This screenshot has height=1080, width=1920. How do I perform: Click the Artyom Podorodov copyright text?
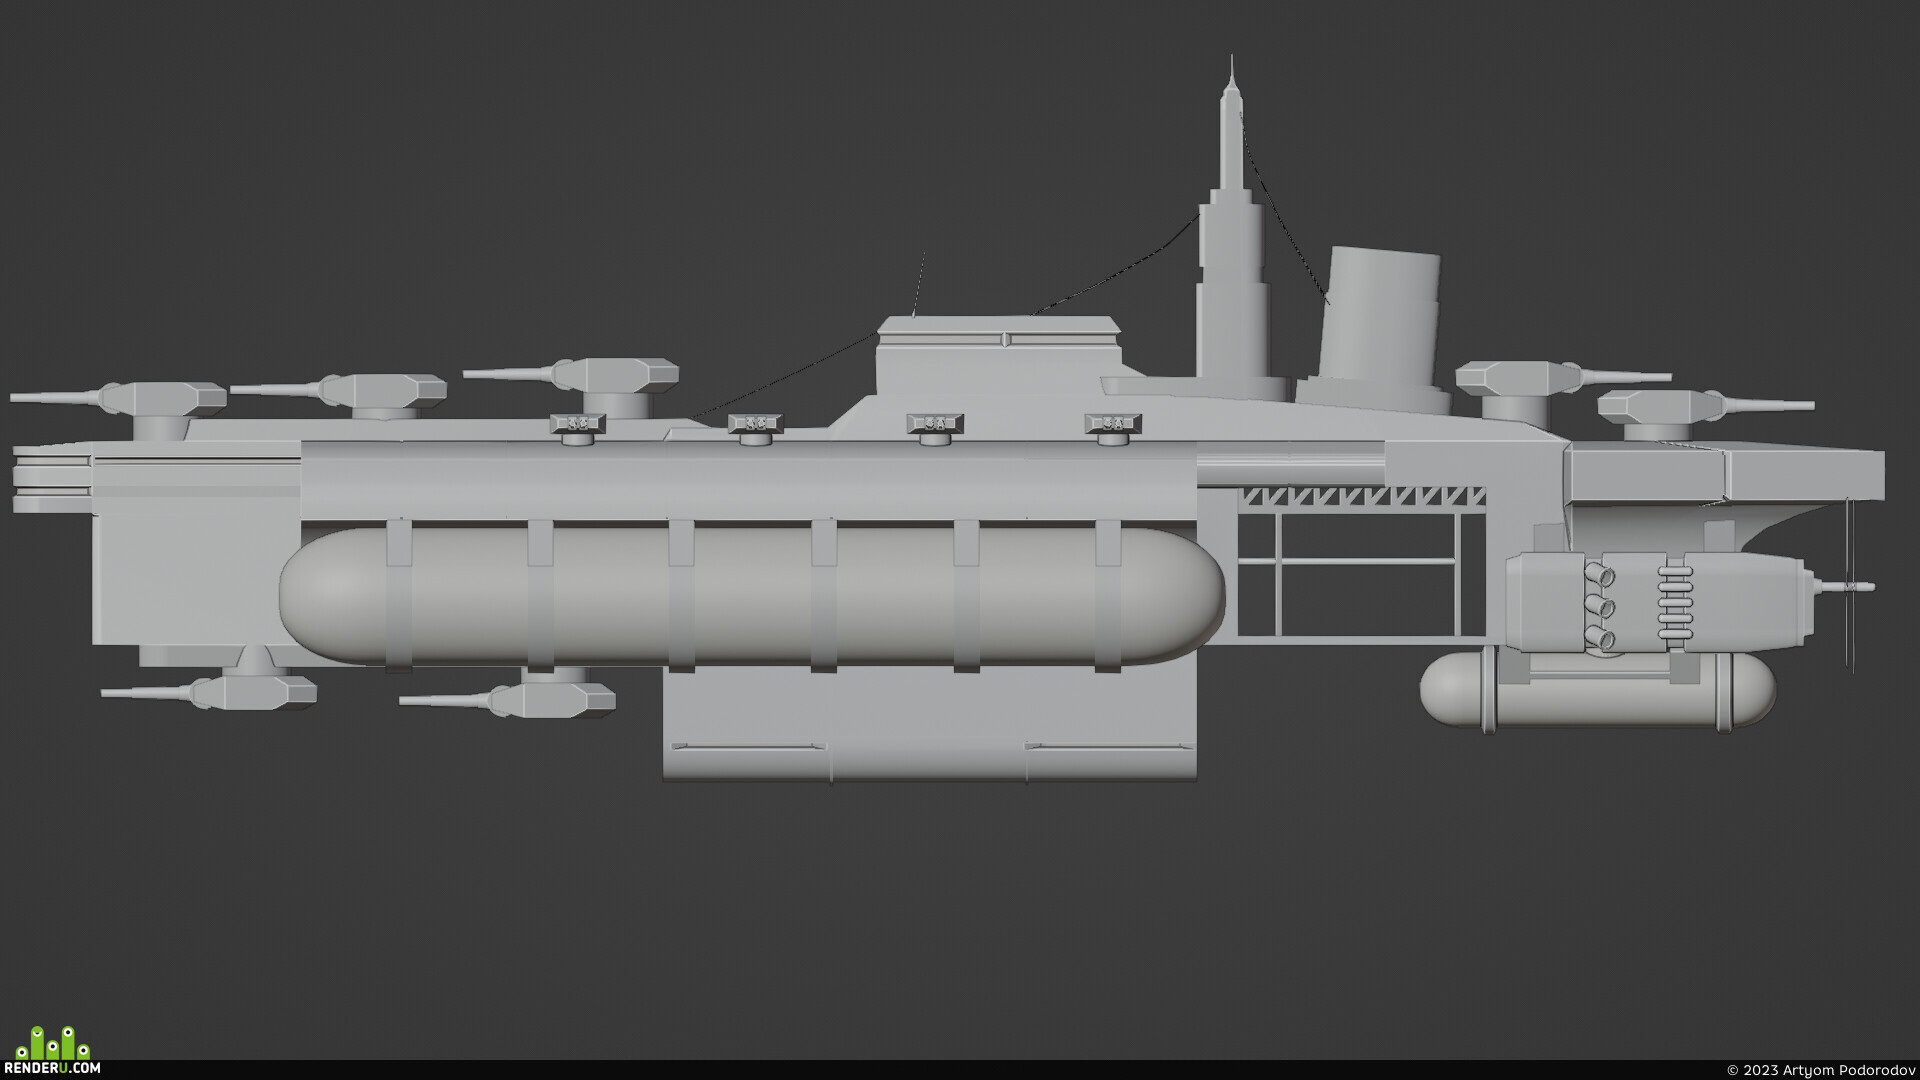1821,1070
